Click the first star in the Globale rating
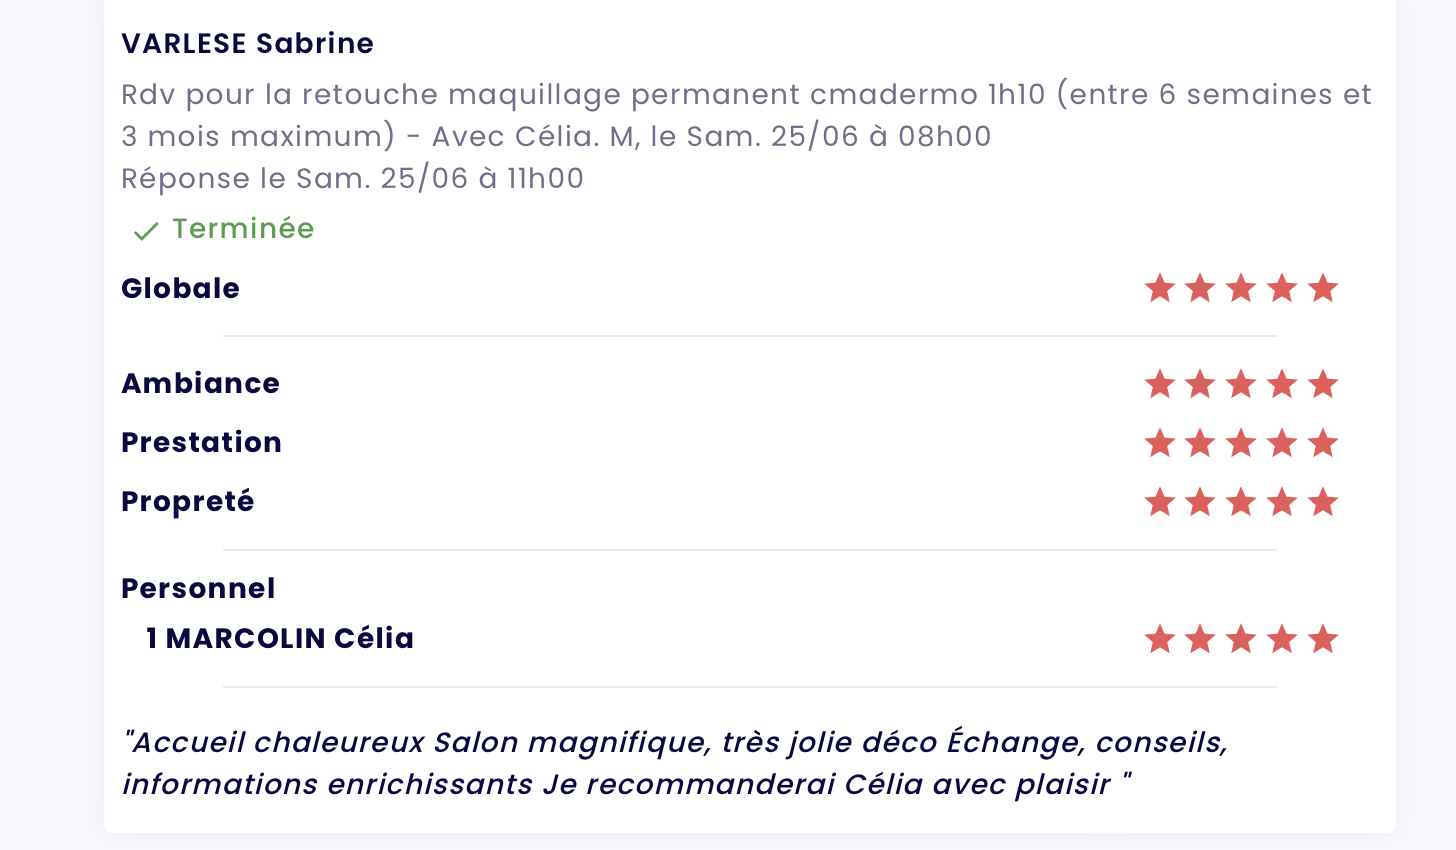Viewport: 1456px width, 850px height. coord(1159,288)
